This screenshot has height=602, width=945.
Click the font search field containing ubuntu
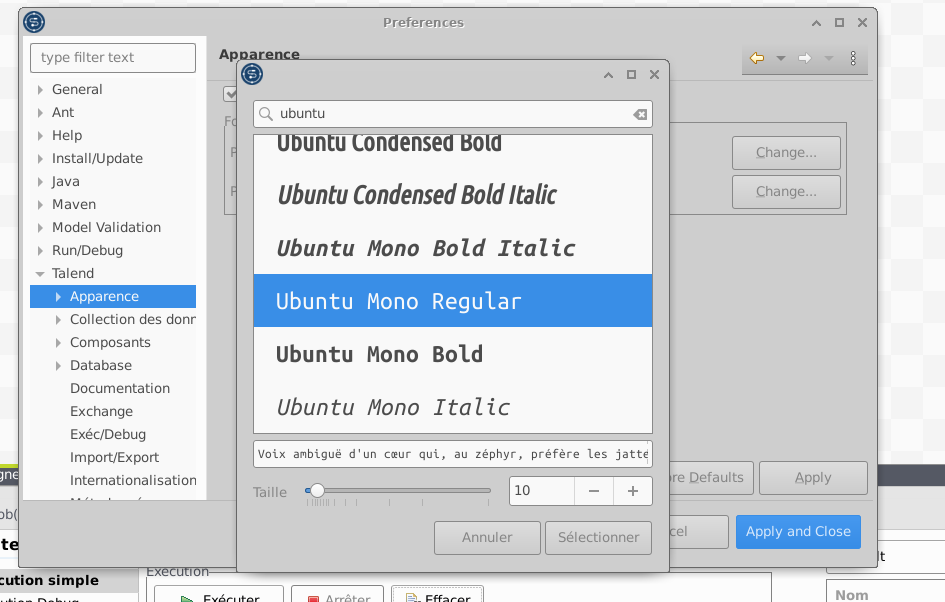[x=453, y=114]
